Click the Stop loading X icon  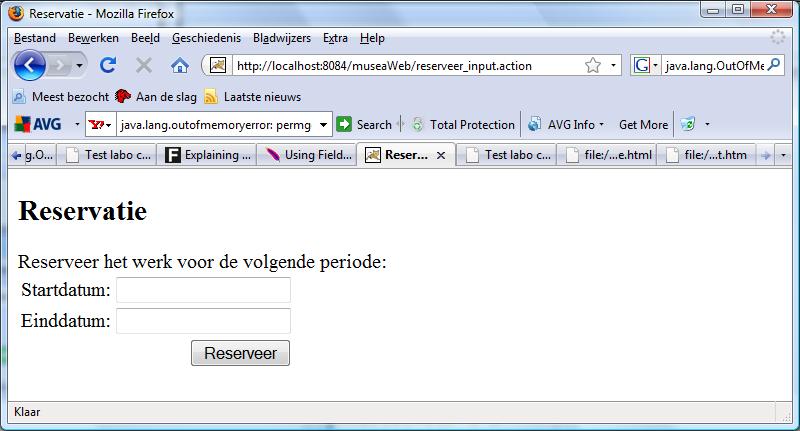tap(143, 65)
